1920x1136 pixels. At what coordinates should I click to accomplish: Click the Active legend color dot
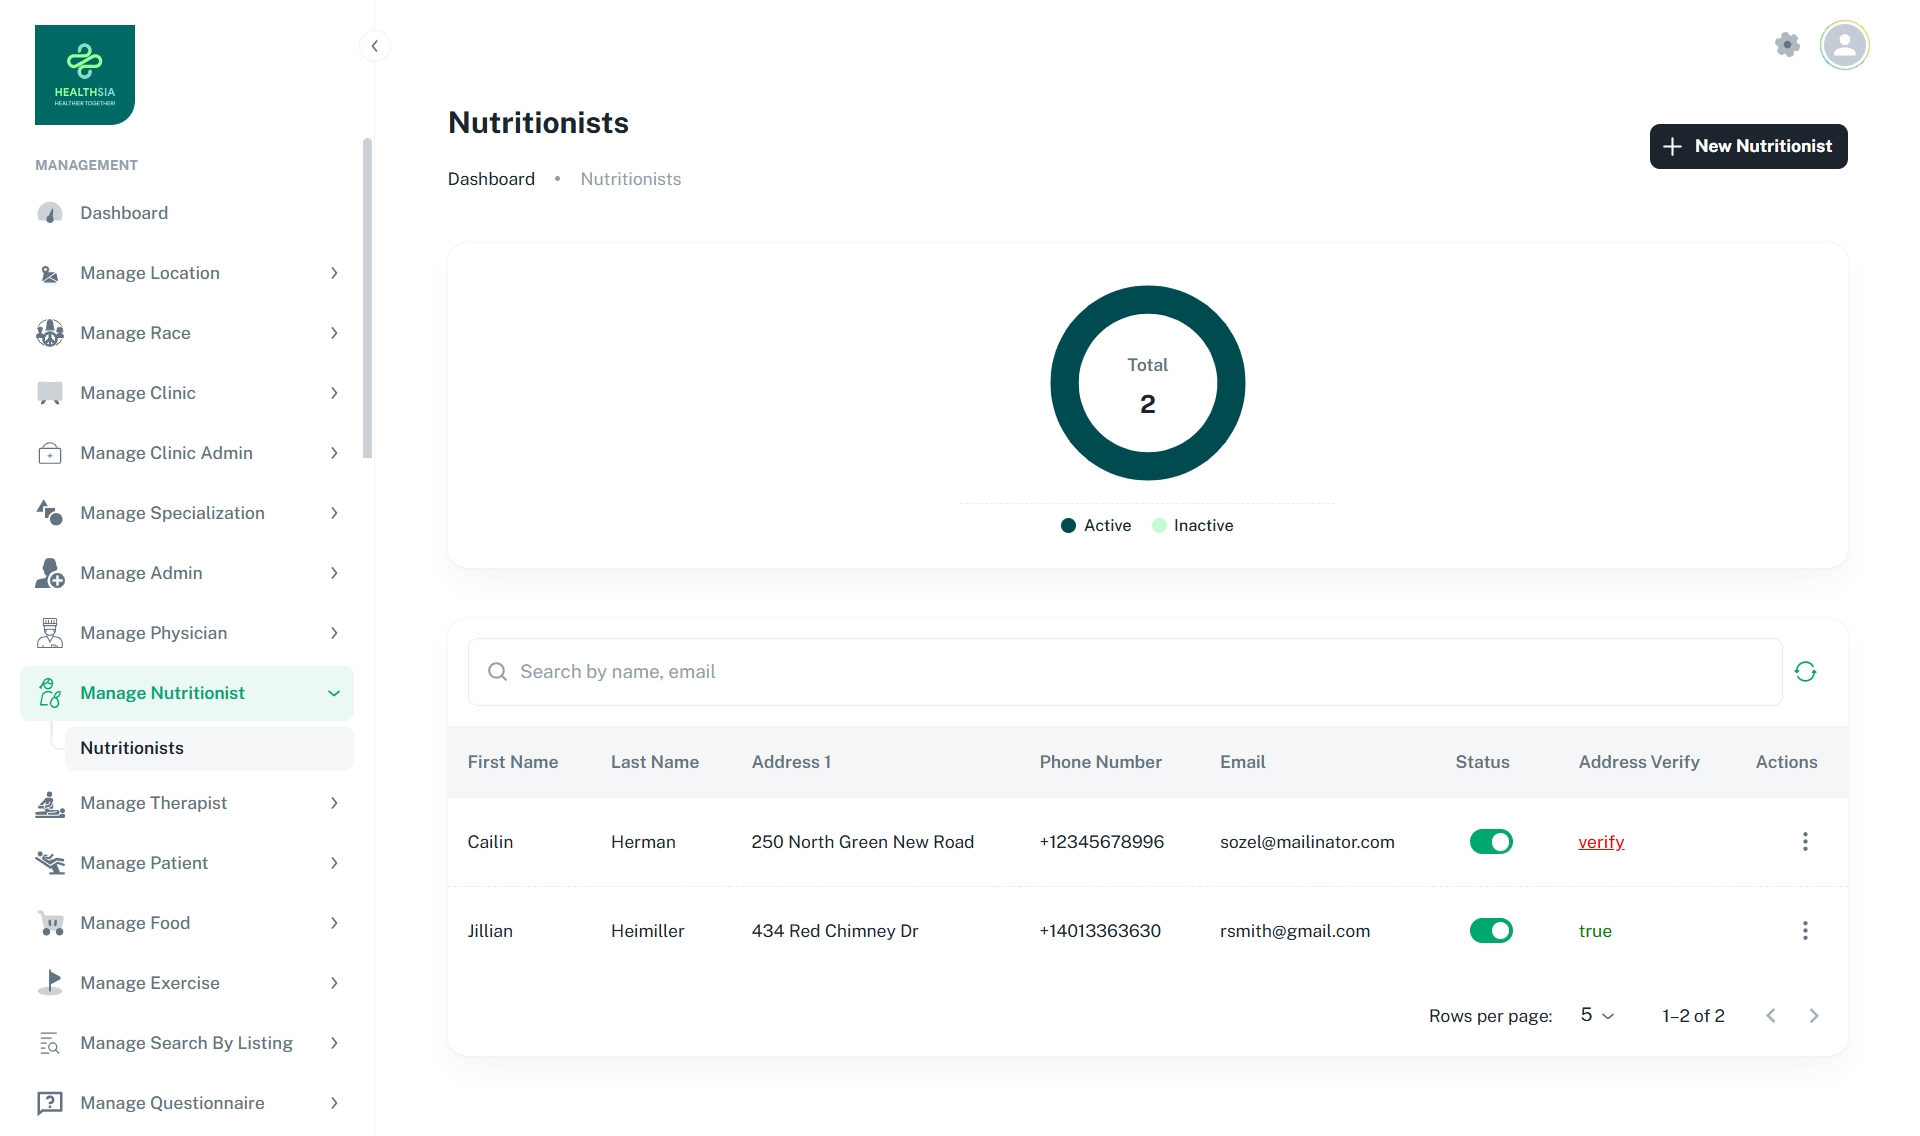1068,526
